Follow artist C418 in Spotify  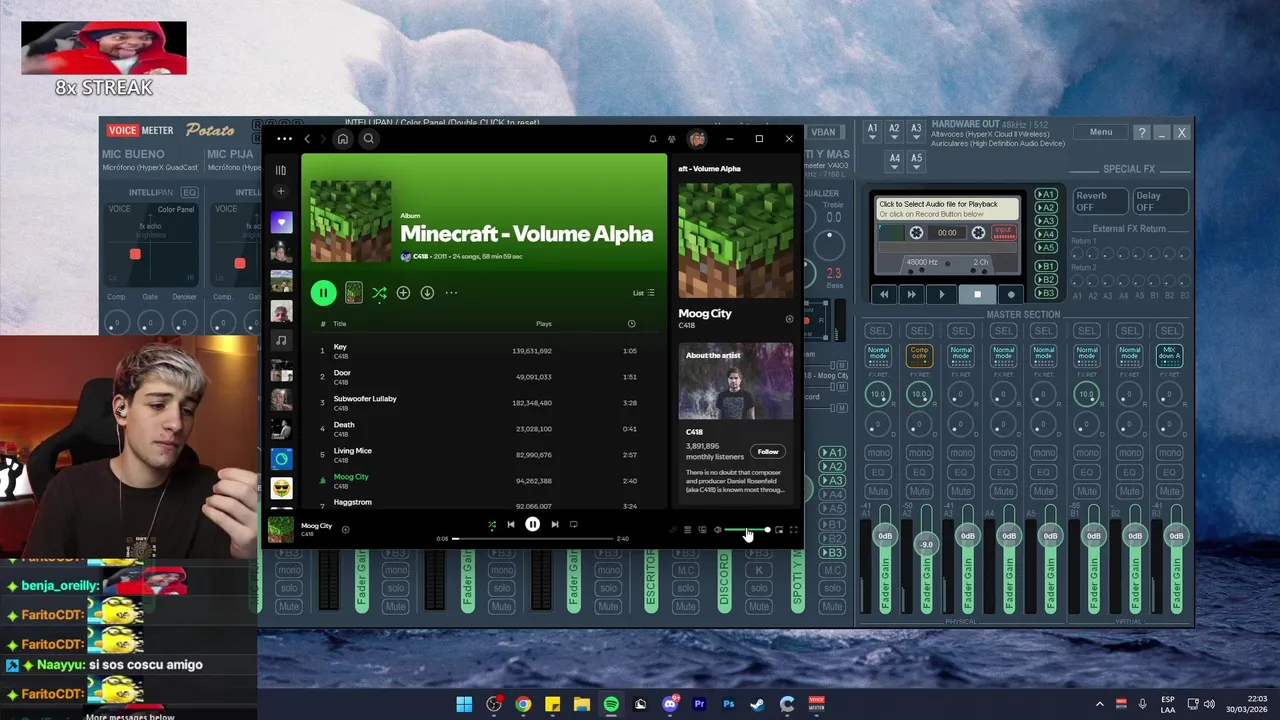click(767, 452)
